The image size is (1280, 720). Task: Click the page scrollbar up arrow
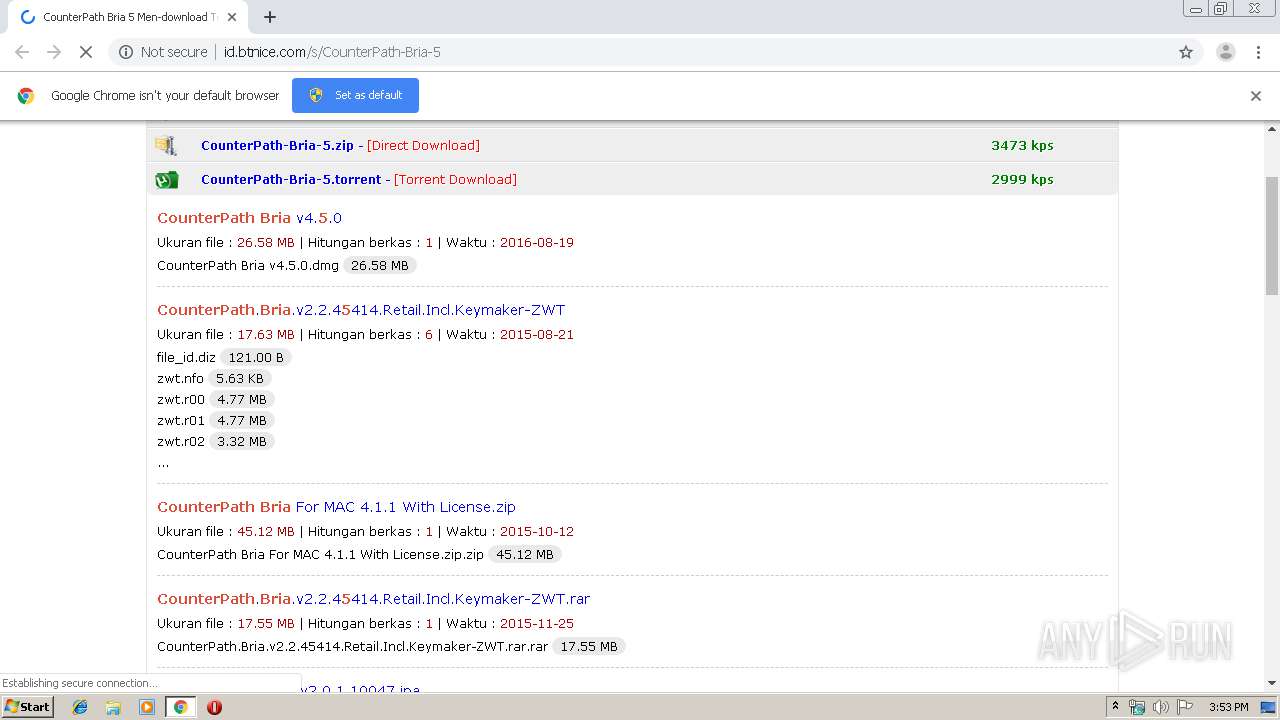click(x=1272, y=129)
